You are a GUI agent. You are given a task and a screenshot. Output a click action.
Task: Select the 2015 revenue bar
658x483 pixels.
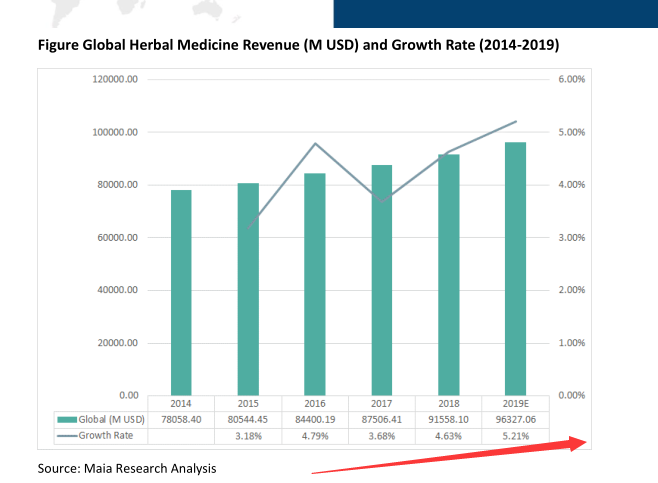(247, 289)
